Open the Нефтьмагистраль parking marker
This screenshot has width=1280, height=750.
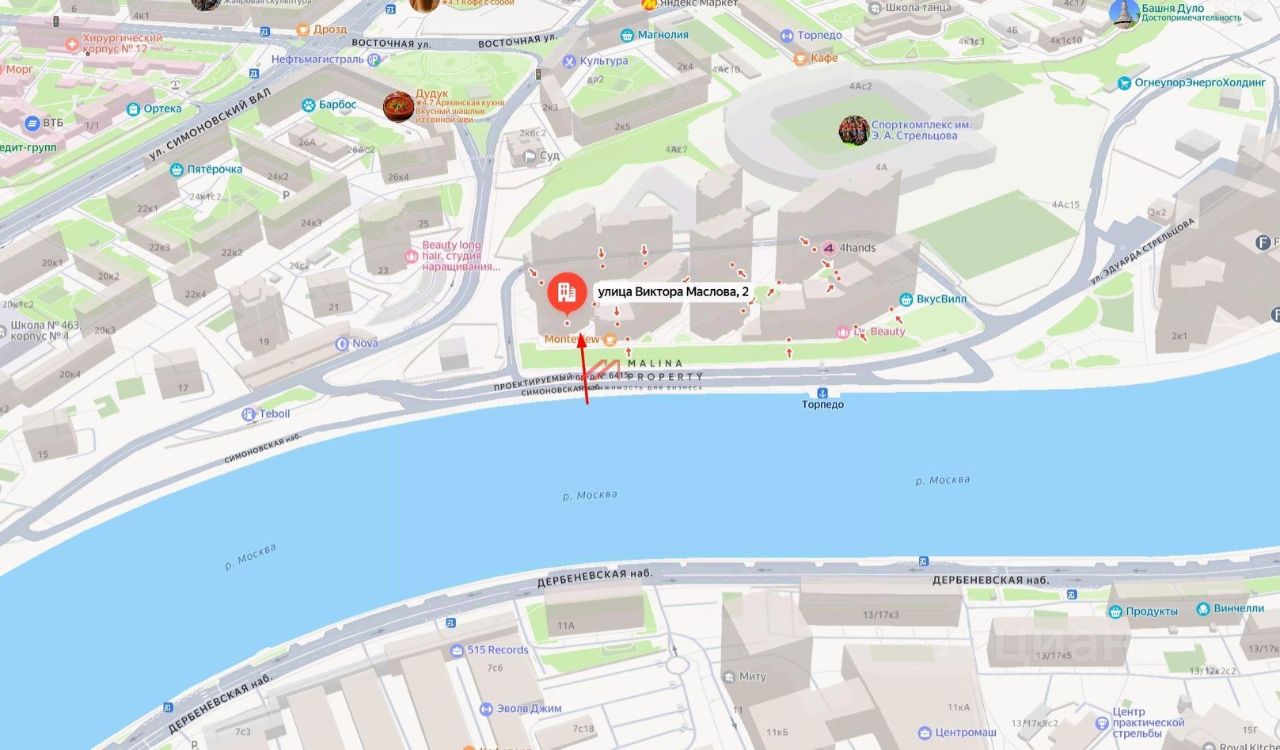(375, 59)
